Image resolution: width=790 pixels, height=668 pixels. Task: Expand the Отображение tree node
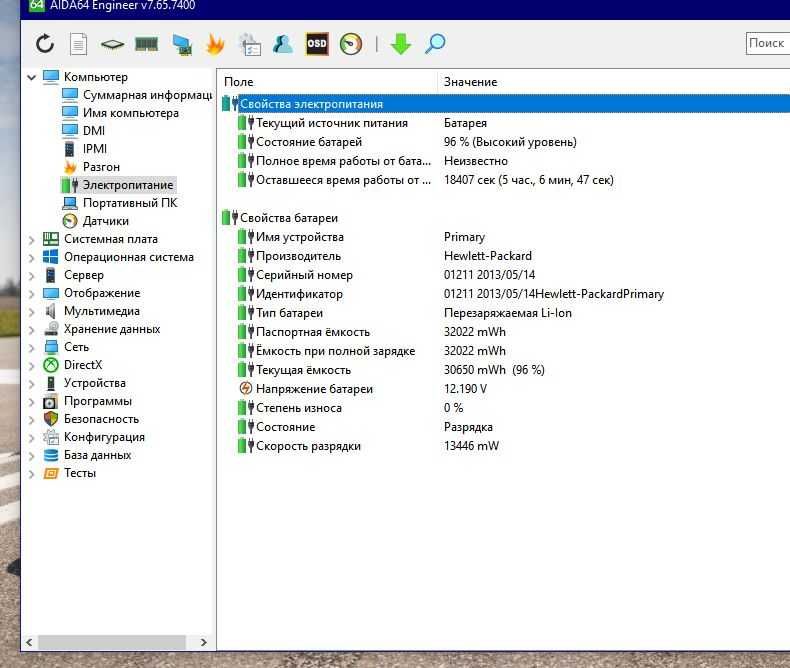coord(32,293)
